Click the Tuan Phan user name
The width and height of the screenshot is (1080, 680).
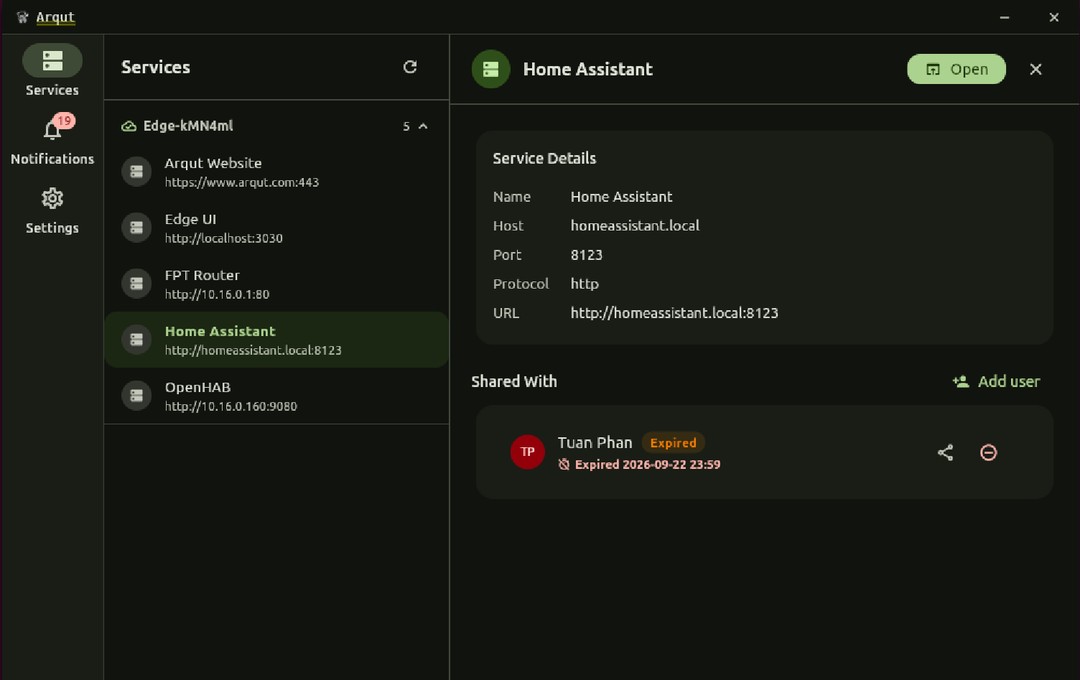594,442
